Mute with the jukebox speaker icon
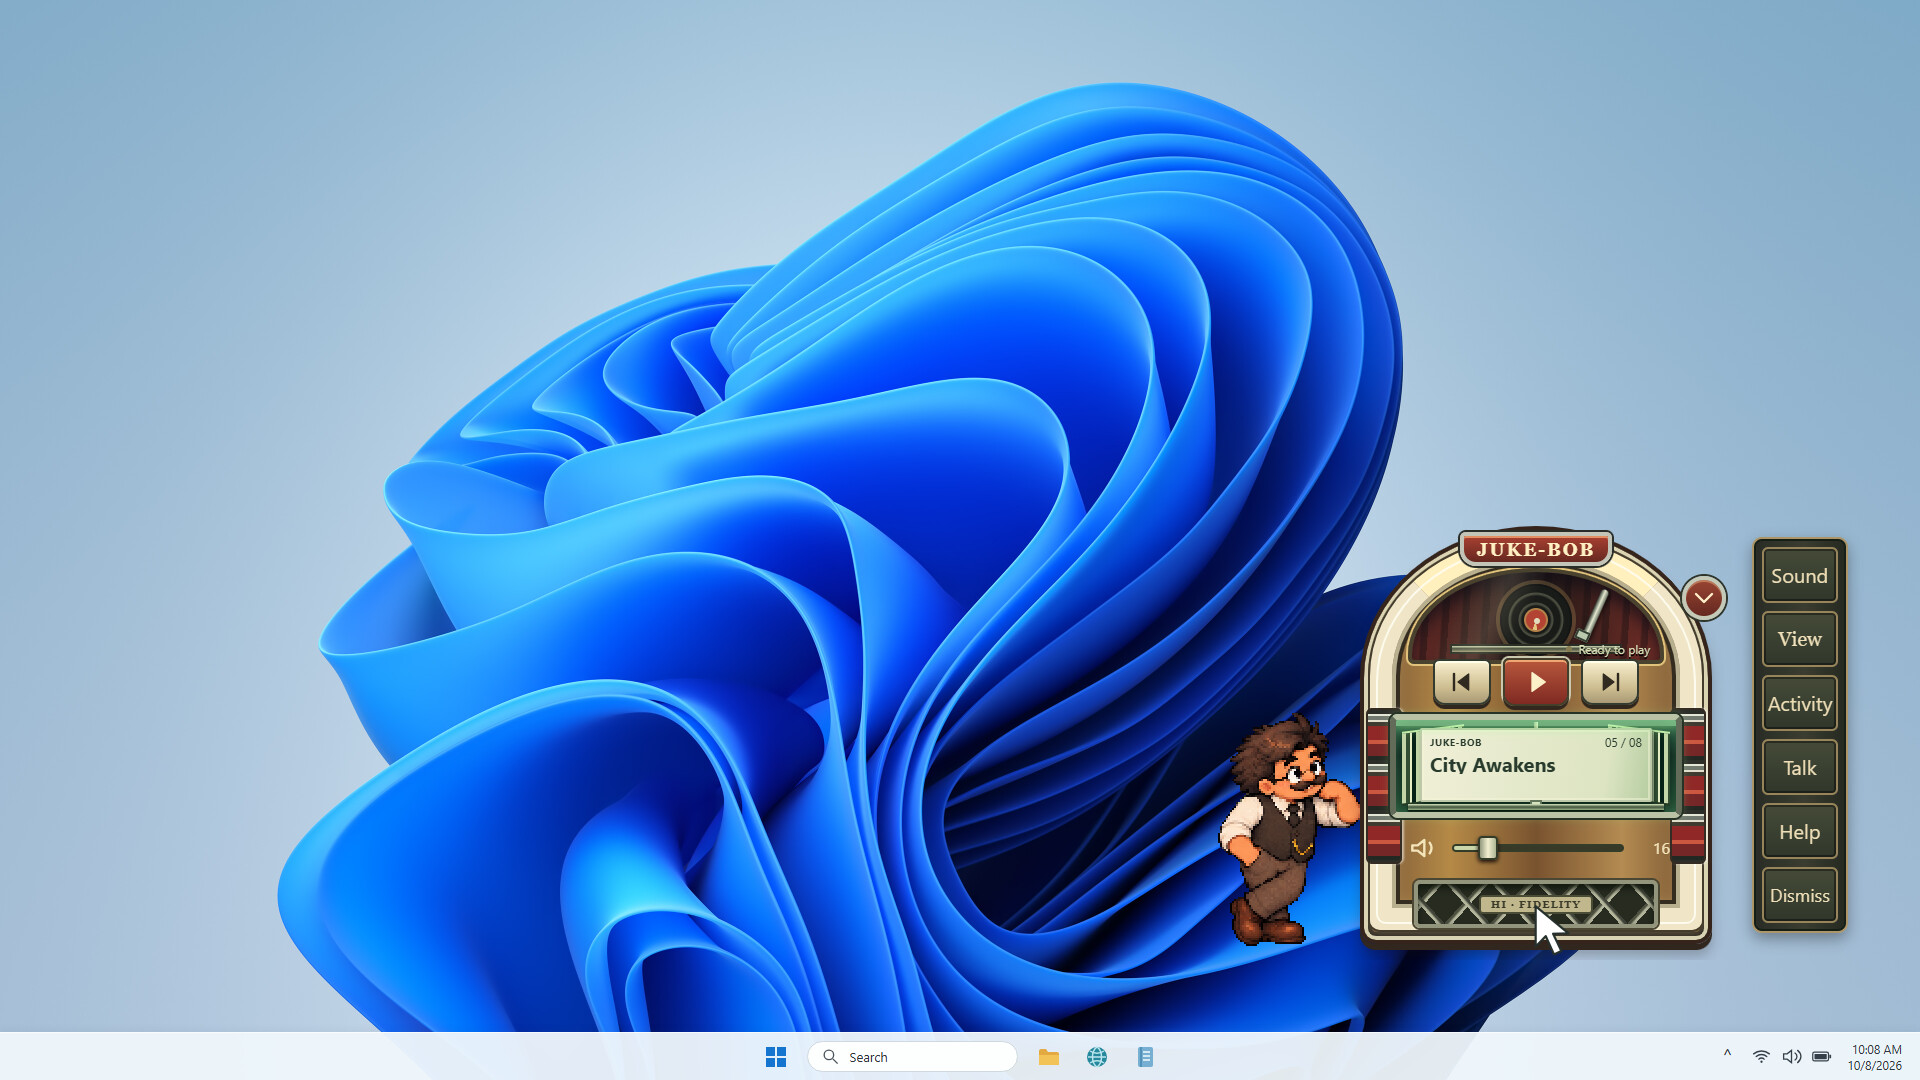The width and height of the screenshot is (1920, 1080). point(1422,848)
